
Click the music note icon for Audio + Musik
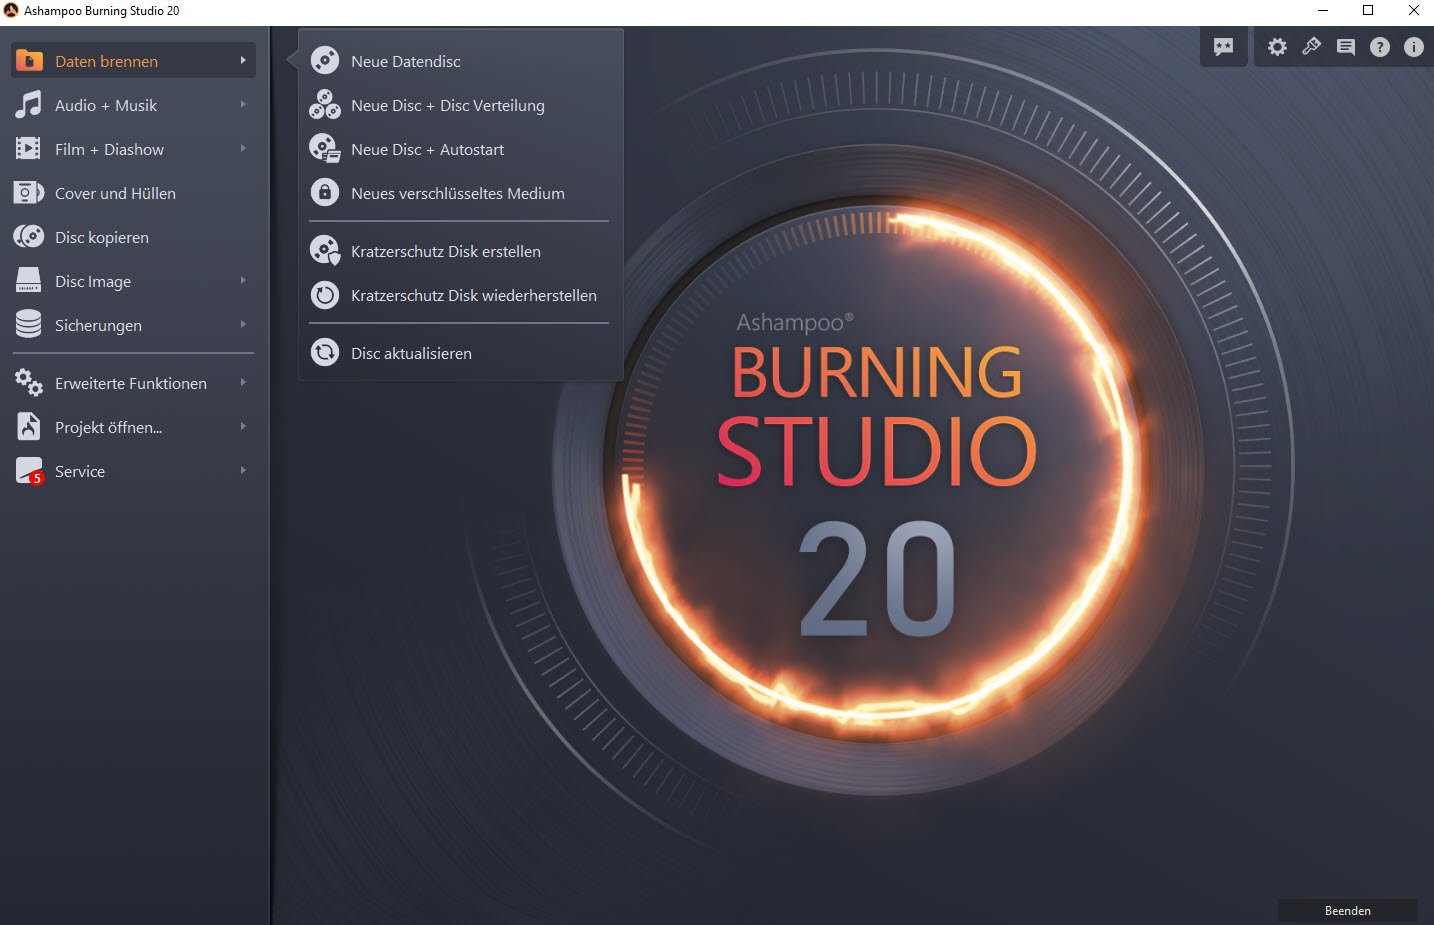tap(29, 105)
